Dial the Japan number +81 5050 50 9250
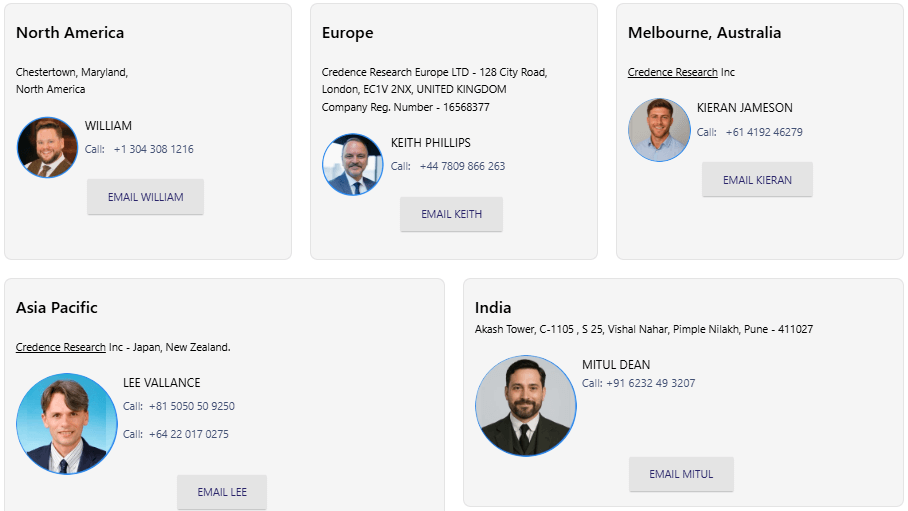The width and height of the screenshot is (908, 511). pyautogui.click(x=191, y=406)
